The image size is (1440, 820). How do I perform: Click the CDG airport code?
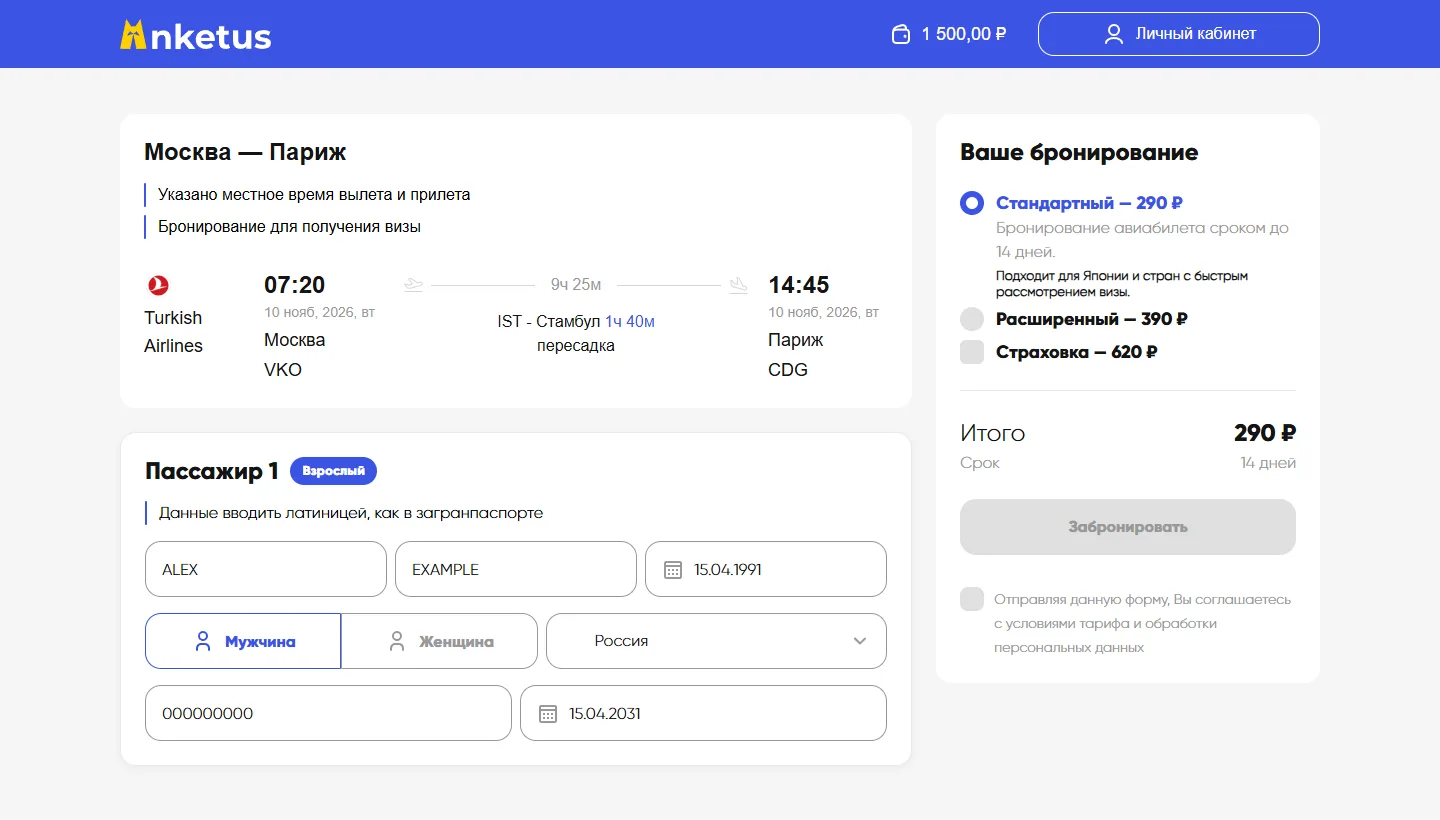pos(788,370)
